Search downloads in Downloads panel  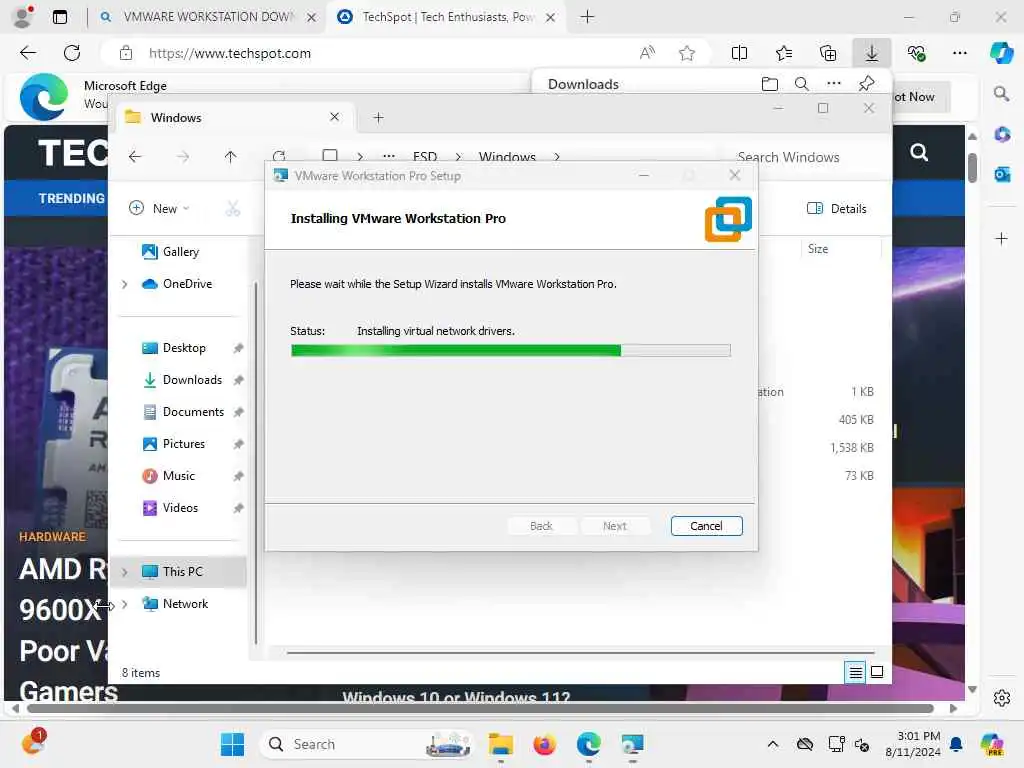coord(801,84)
